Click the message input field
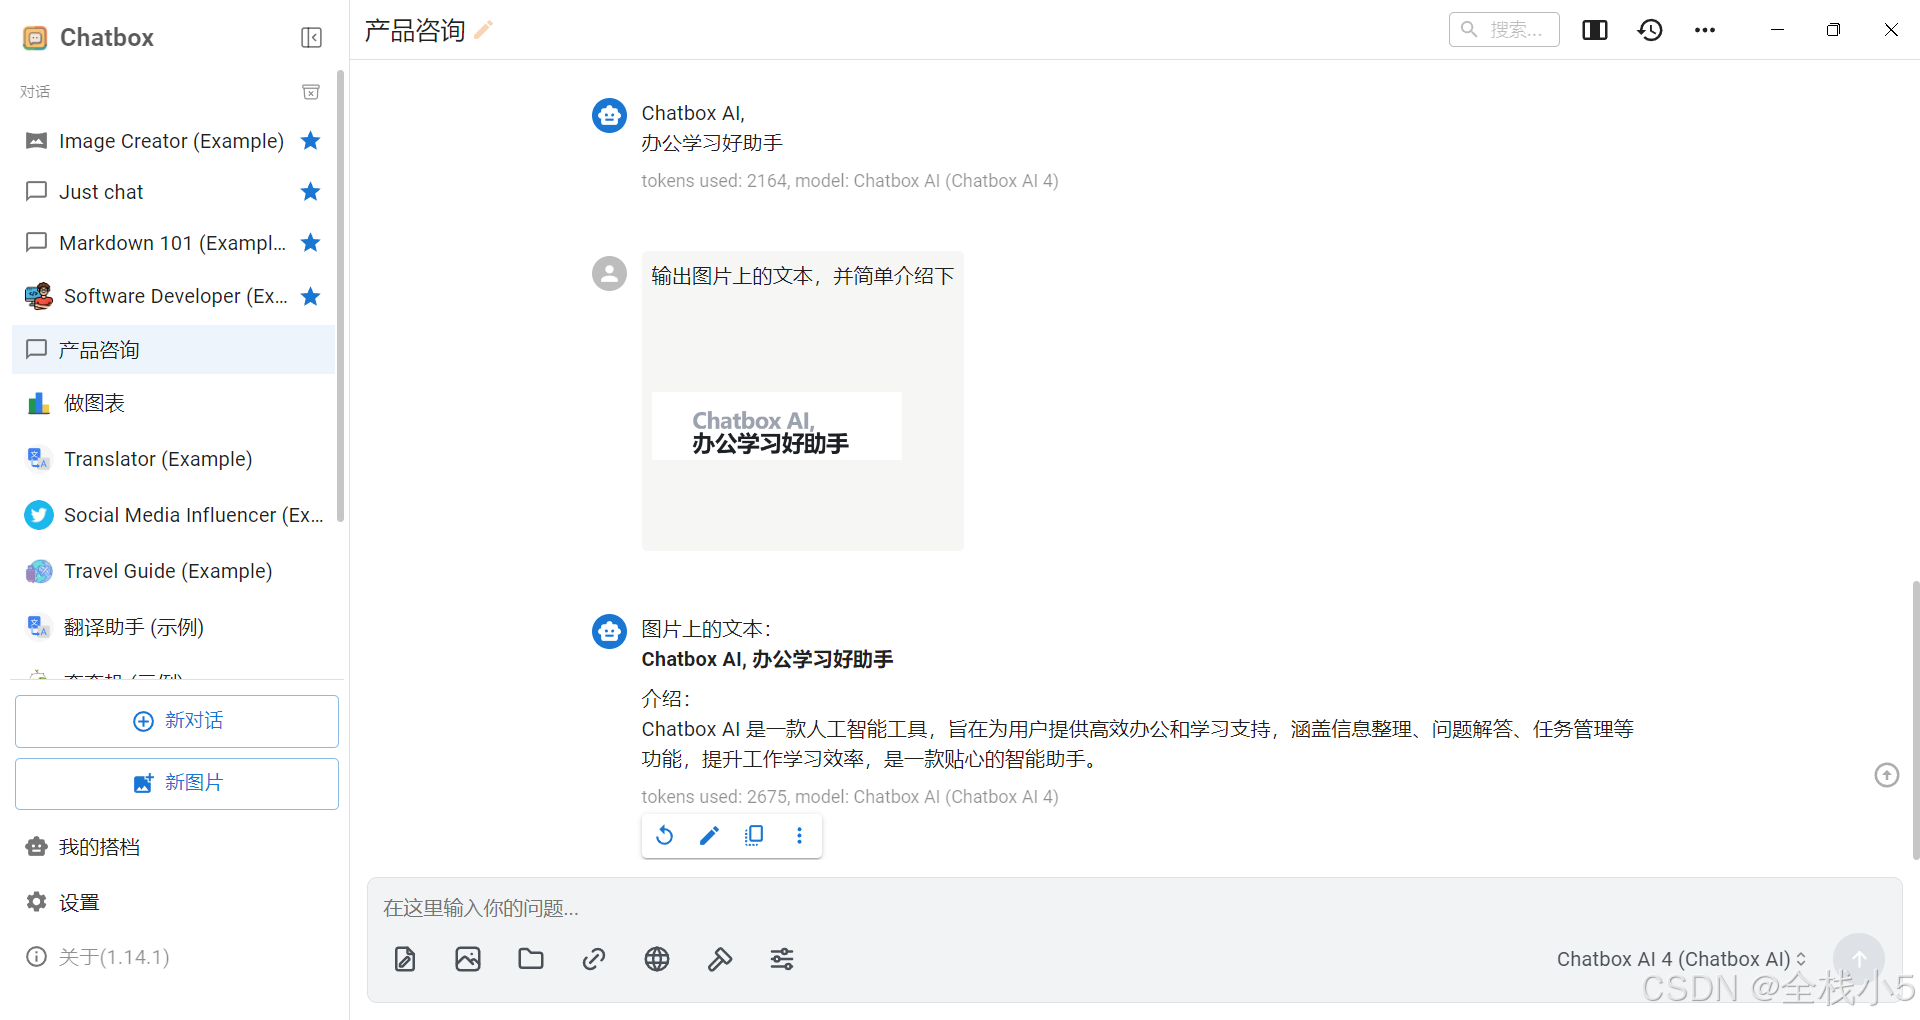 (x=1134, y=908)
